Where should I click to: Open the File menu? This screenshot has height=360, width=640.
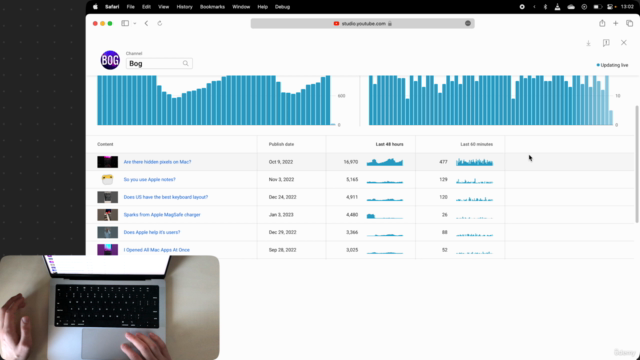tap(130, 7)
